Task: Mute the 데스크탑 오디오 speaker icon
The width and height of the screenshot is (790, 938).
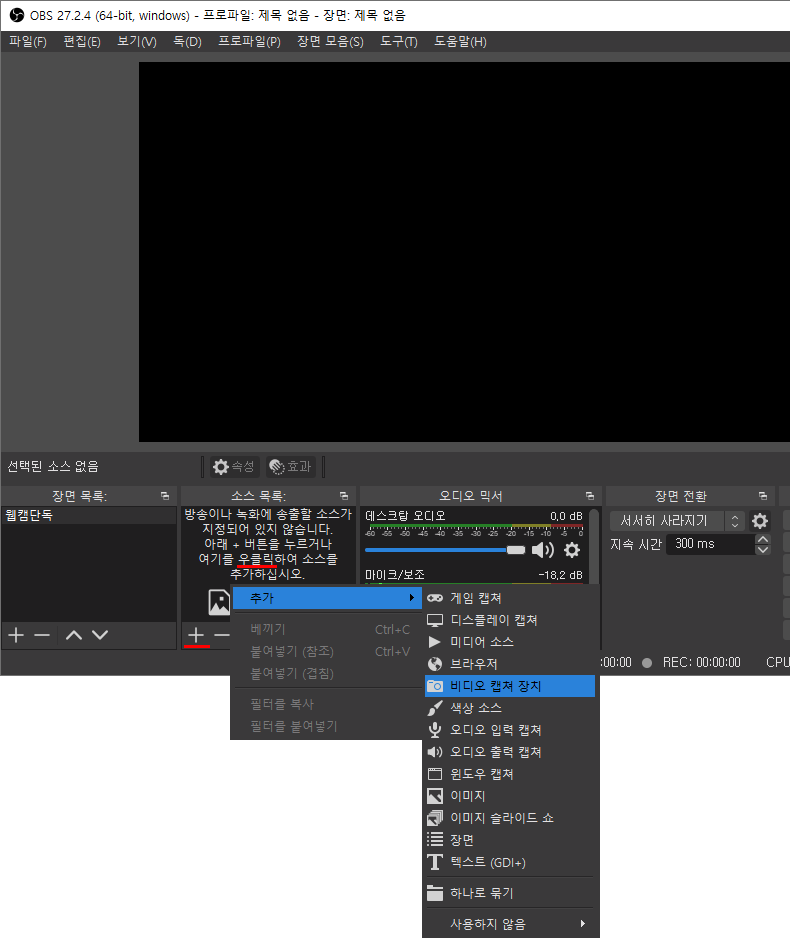Action: point(542,550)
